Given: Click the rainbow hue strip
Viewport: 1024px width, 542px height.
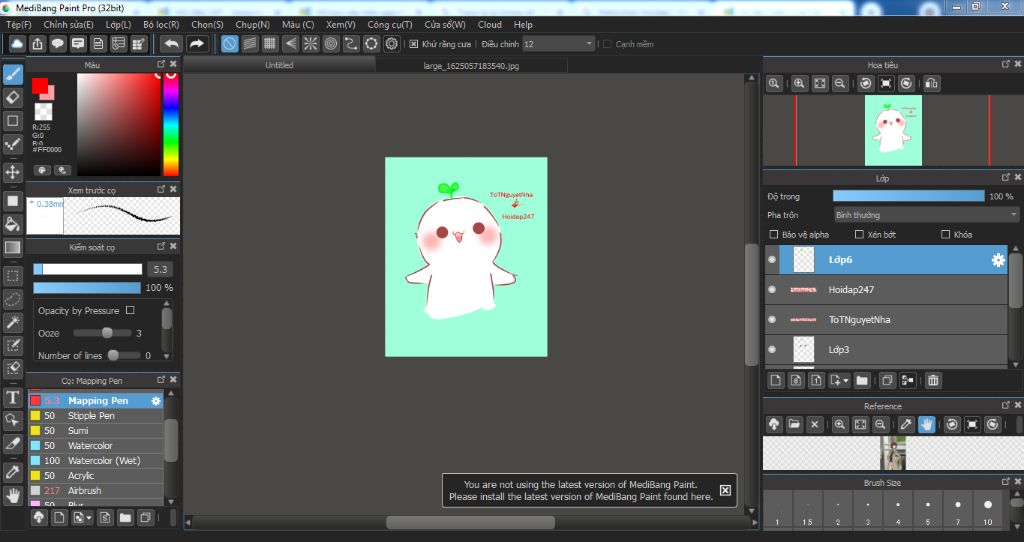Looking at the screenshot, I should (171, 124).
